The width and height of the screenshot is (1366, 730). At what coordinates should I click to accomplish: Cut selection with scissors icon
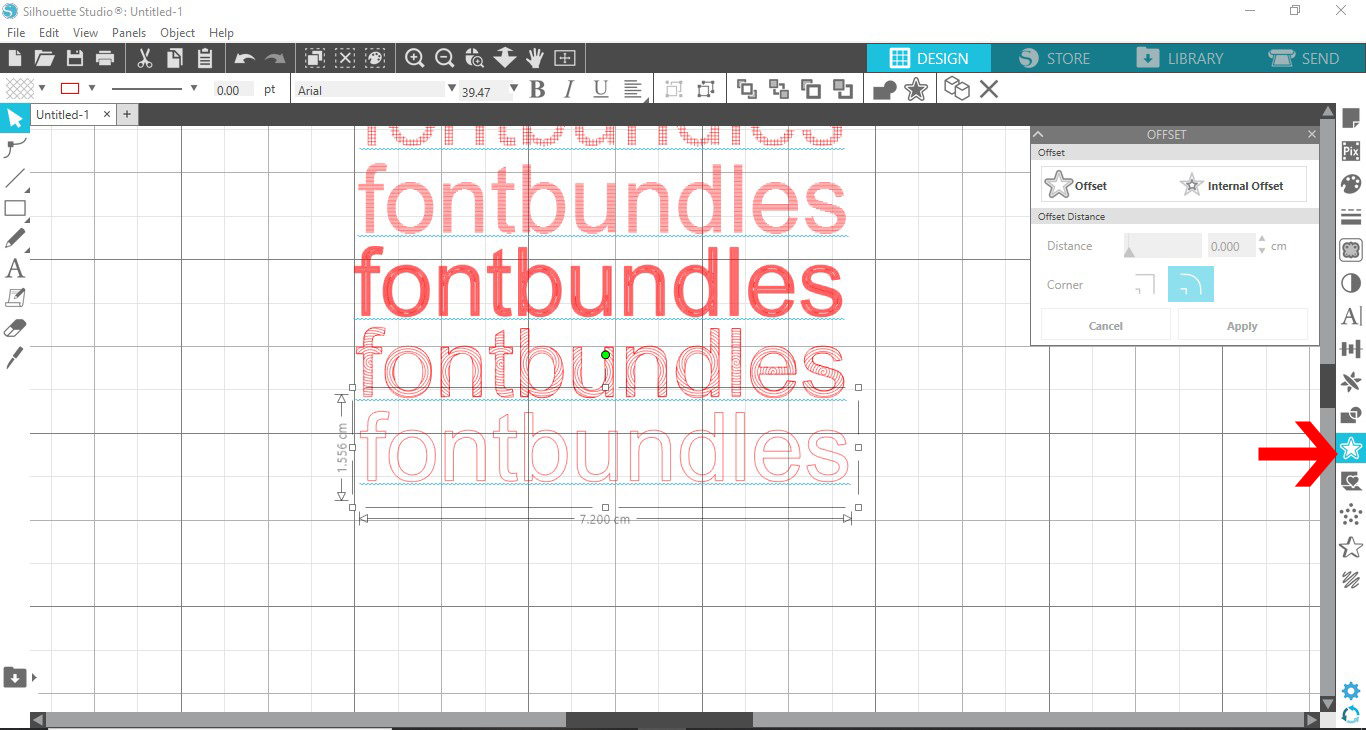tap(145, 58)
